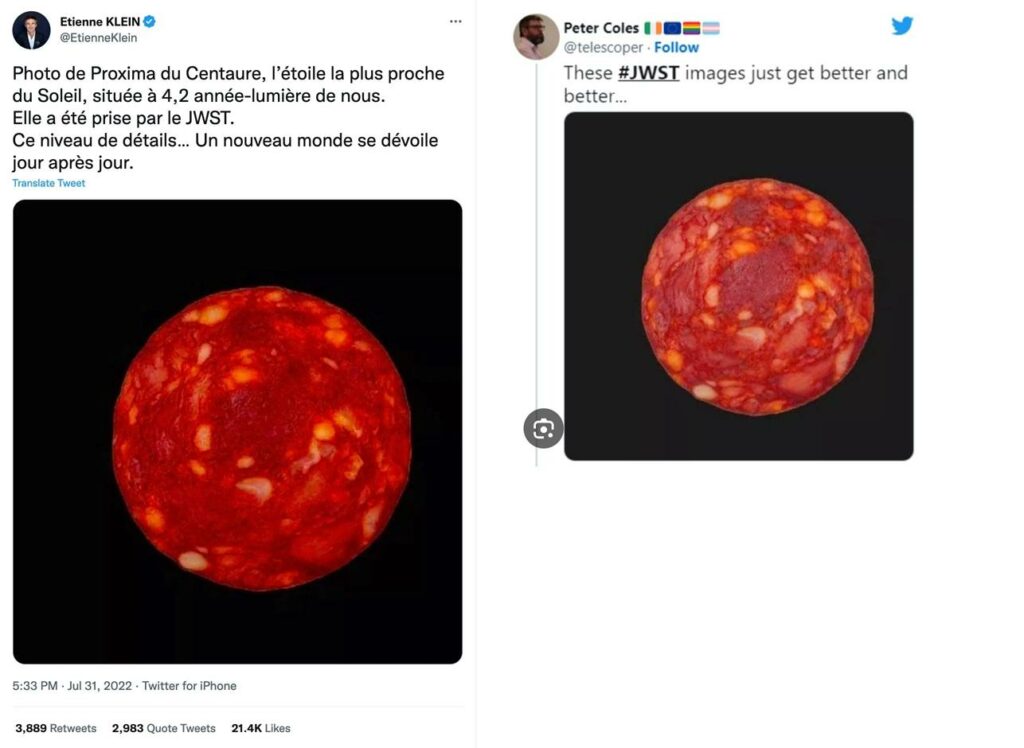Open the #JWST hashtag
Screen dimensions: 1024x748
pyautogui.click(x=646, y=73)
